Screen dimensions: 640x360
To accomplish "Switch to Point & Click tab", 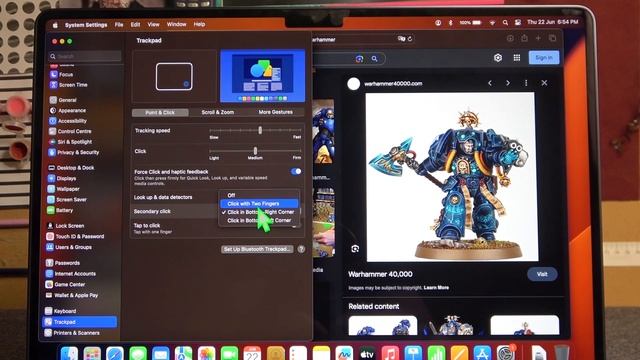I will pyautogui.click(x=160, y=112).
